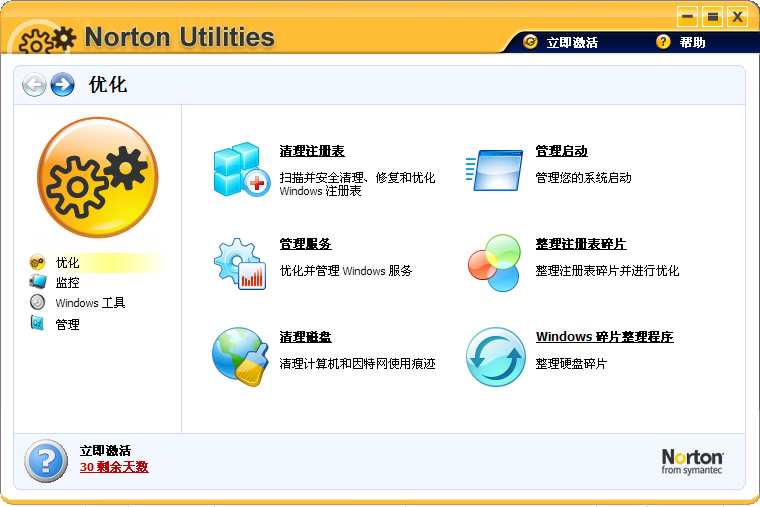
Task: Maximize the Norton Utilities window
Action: point(712,17)
